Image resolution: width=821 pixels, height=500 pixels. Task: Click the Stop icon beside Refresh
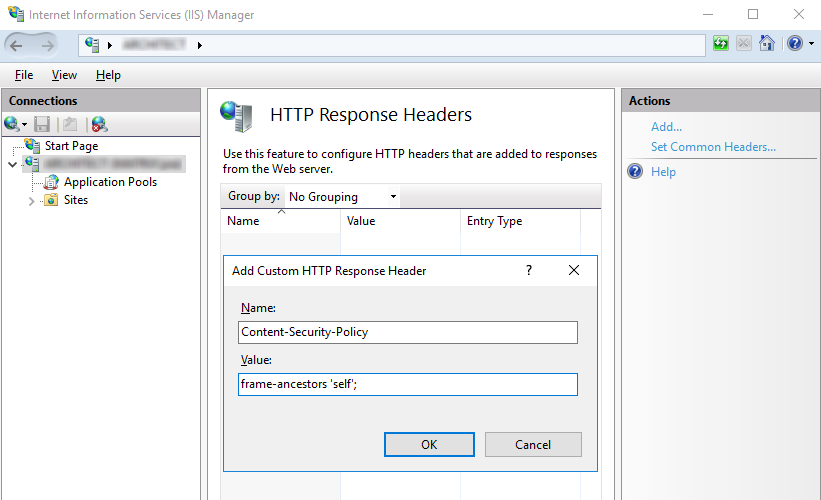point(744,44)
